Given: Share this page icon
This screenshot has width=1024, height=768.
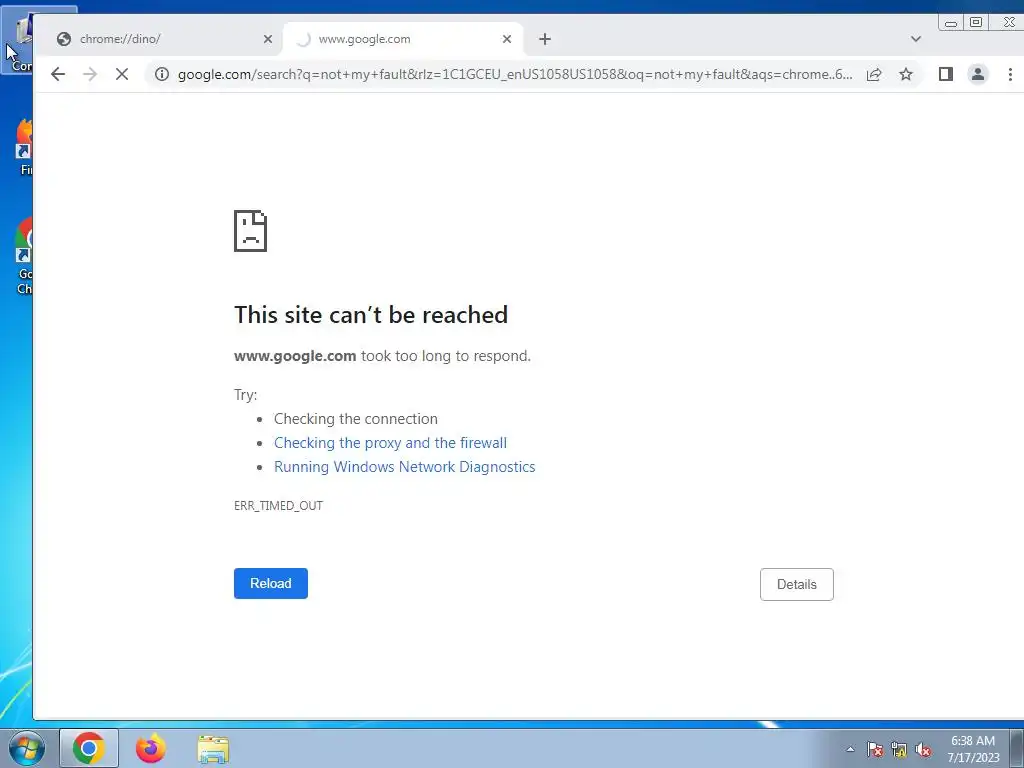Looking at the screenshot, I should (874, 74).
